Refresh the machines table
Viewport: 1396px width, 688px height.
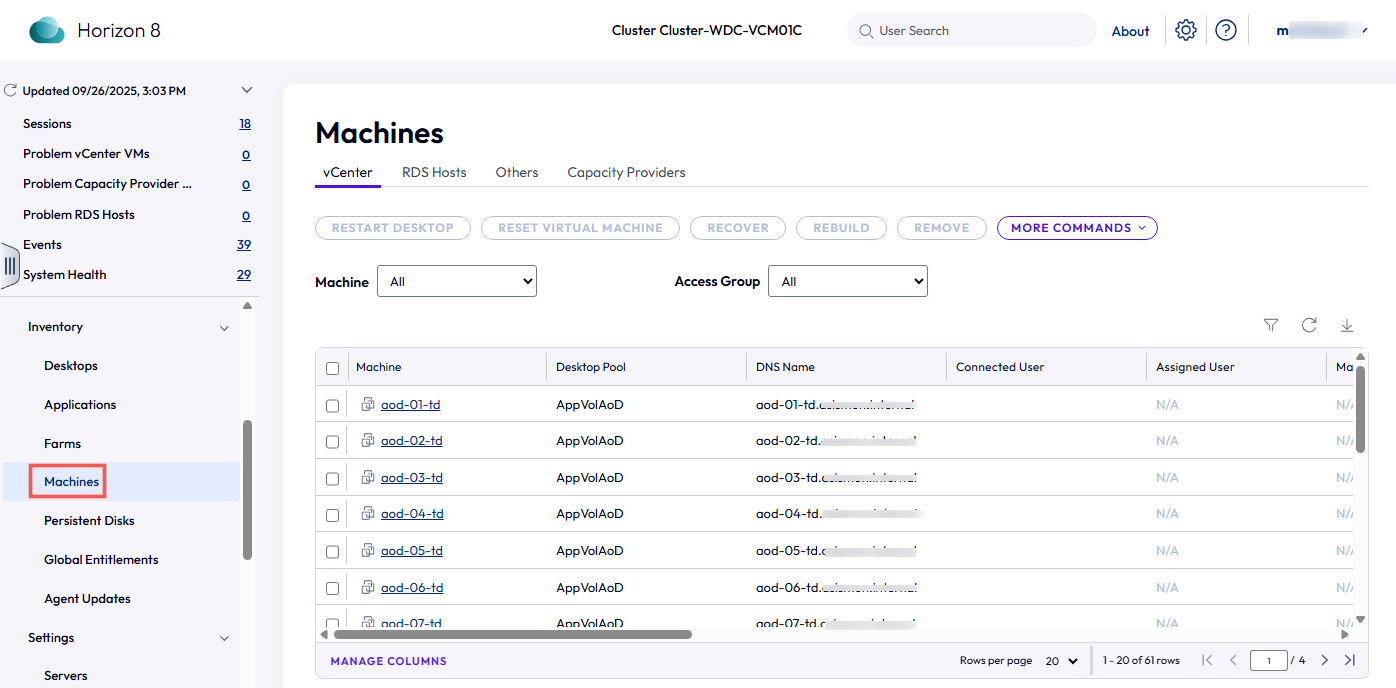(x=1309, y=325)
